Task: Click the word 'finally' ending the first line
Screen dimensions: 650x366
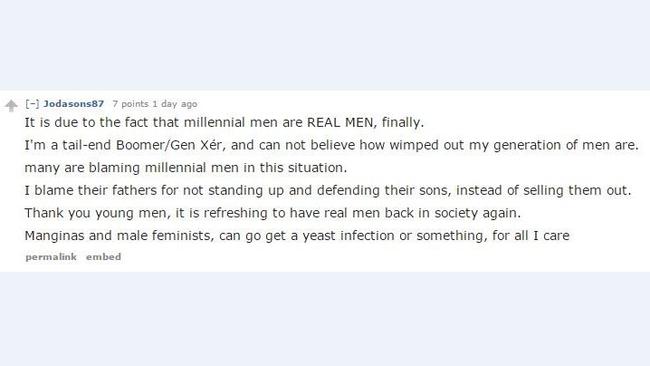Action: pyautogui.click(x=401, y=123)
